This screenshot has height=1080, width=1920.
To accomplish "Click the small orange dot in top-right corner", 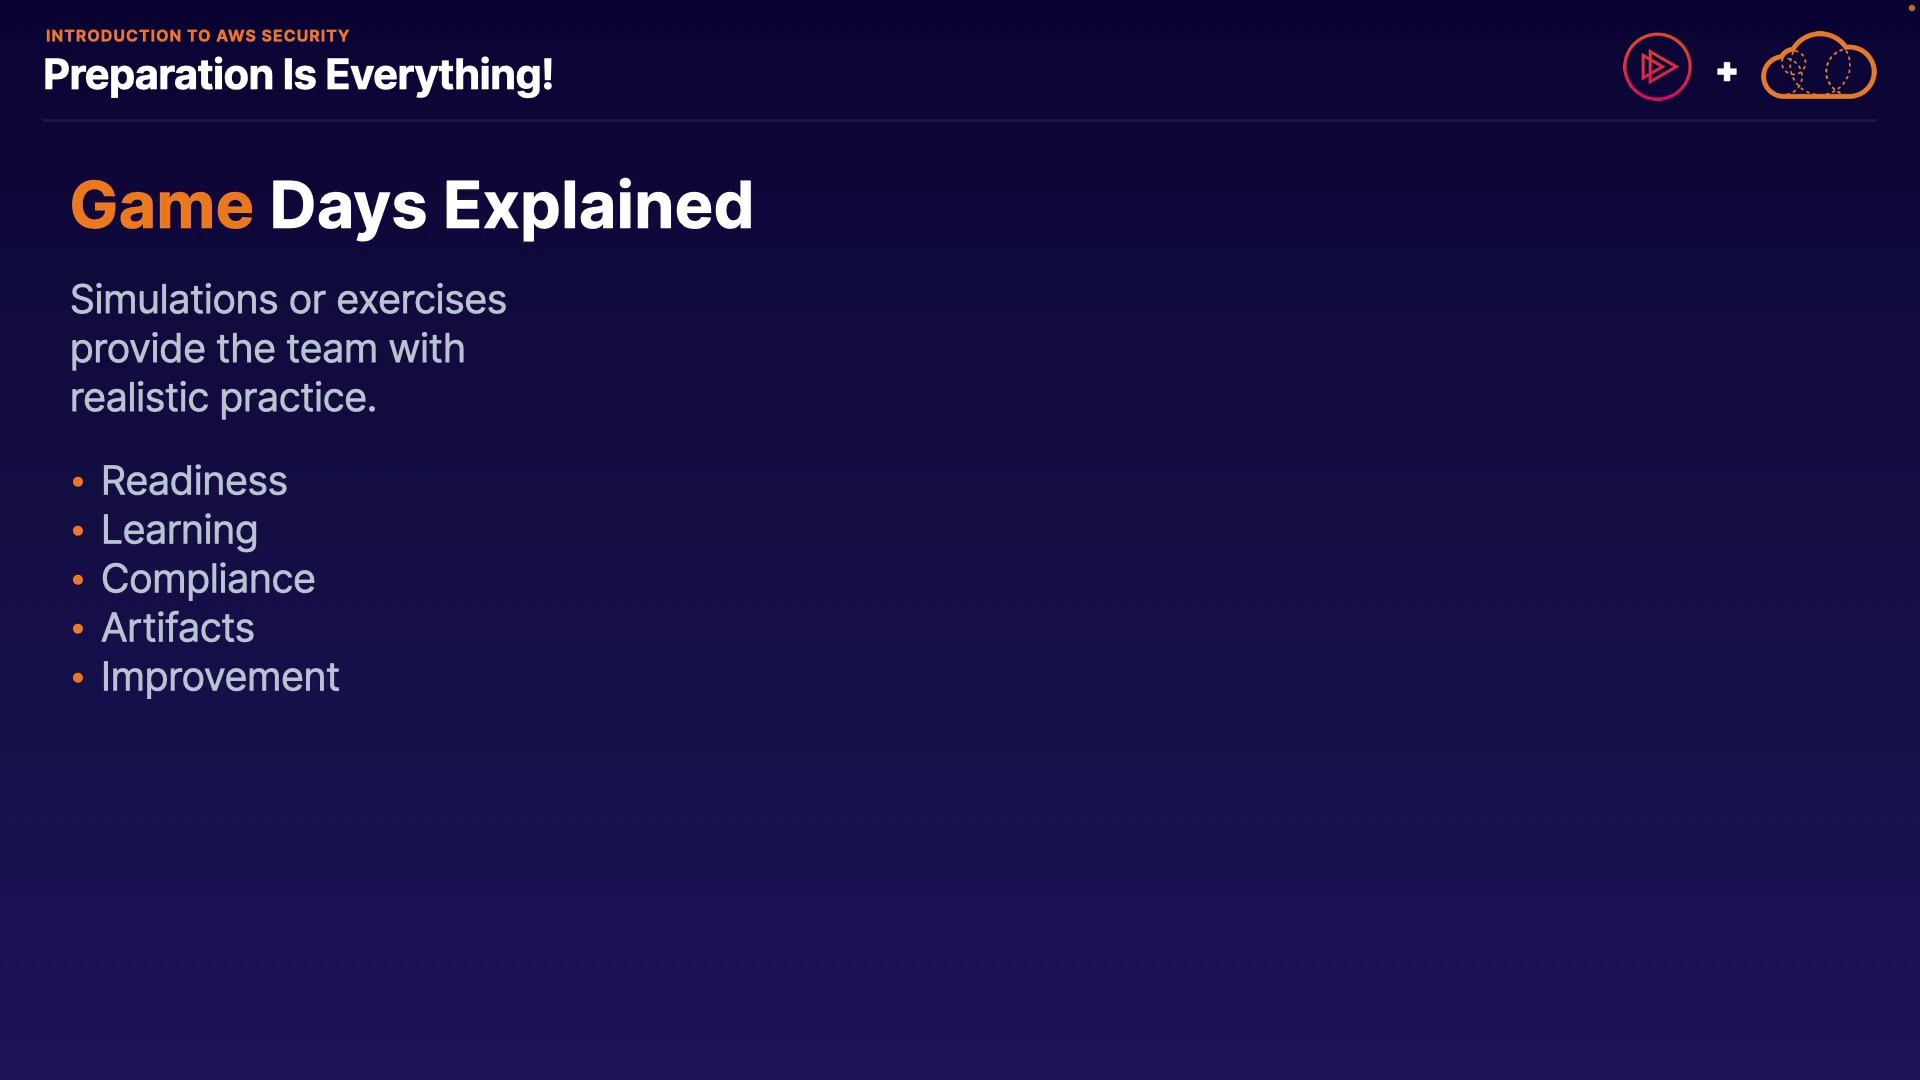I will pyautogui.click(x=1911, y=8).
